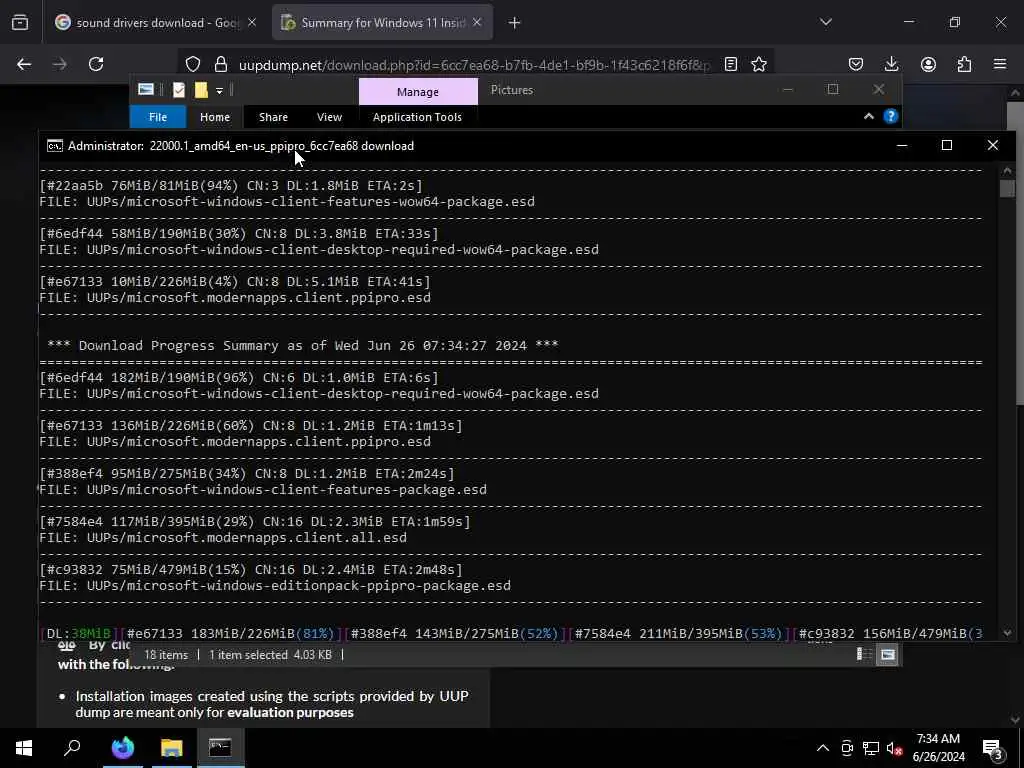The image size is (1024, 768).
Task: Open network status tray icon
Action: click(871, 748)
